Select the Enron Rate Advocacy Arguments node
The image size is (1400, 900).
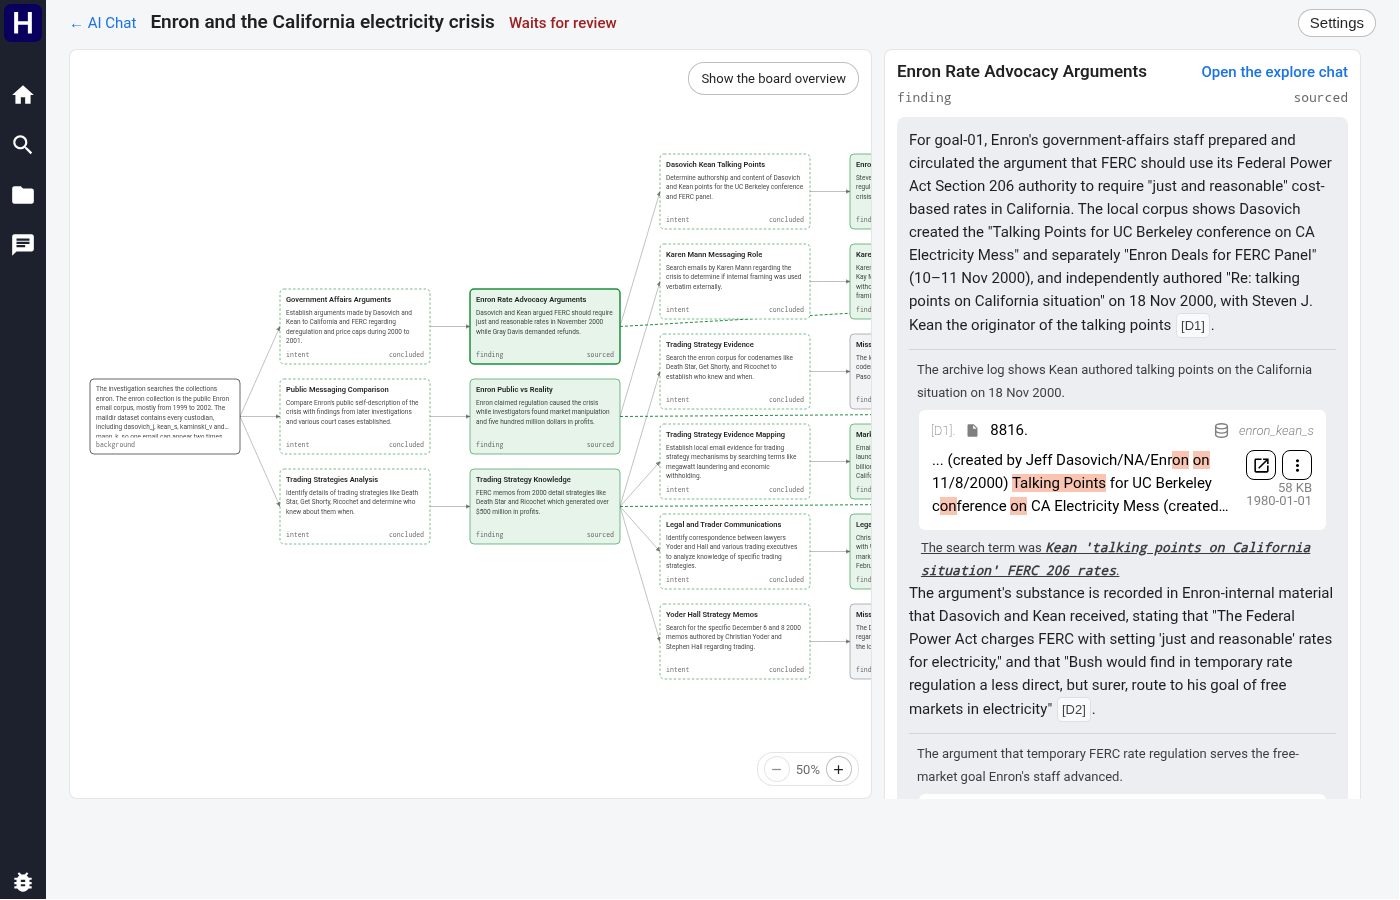545,327
